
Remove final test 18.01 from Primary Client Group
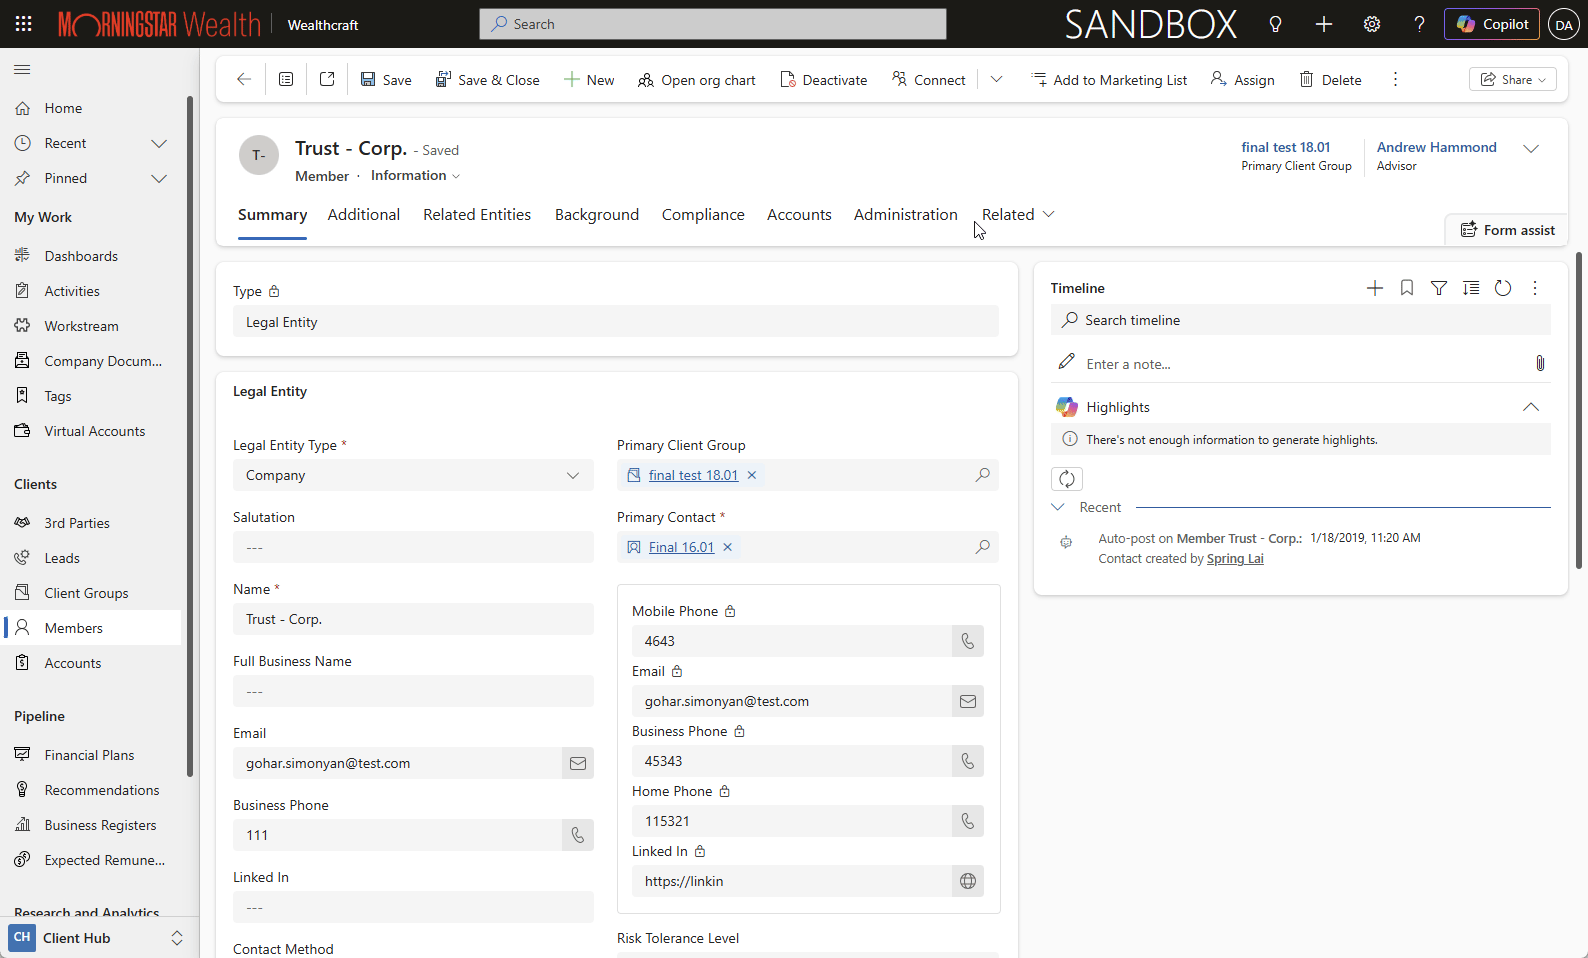tap(752, 475)
